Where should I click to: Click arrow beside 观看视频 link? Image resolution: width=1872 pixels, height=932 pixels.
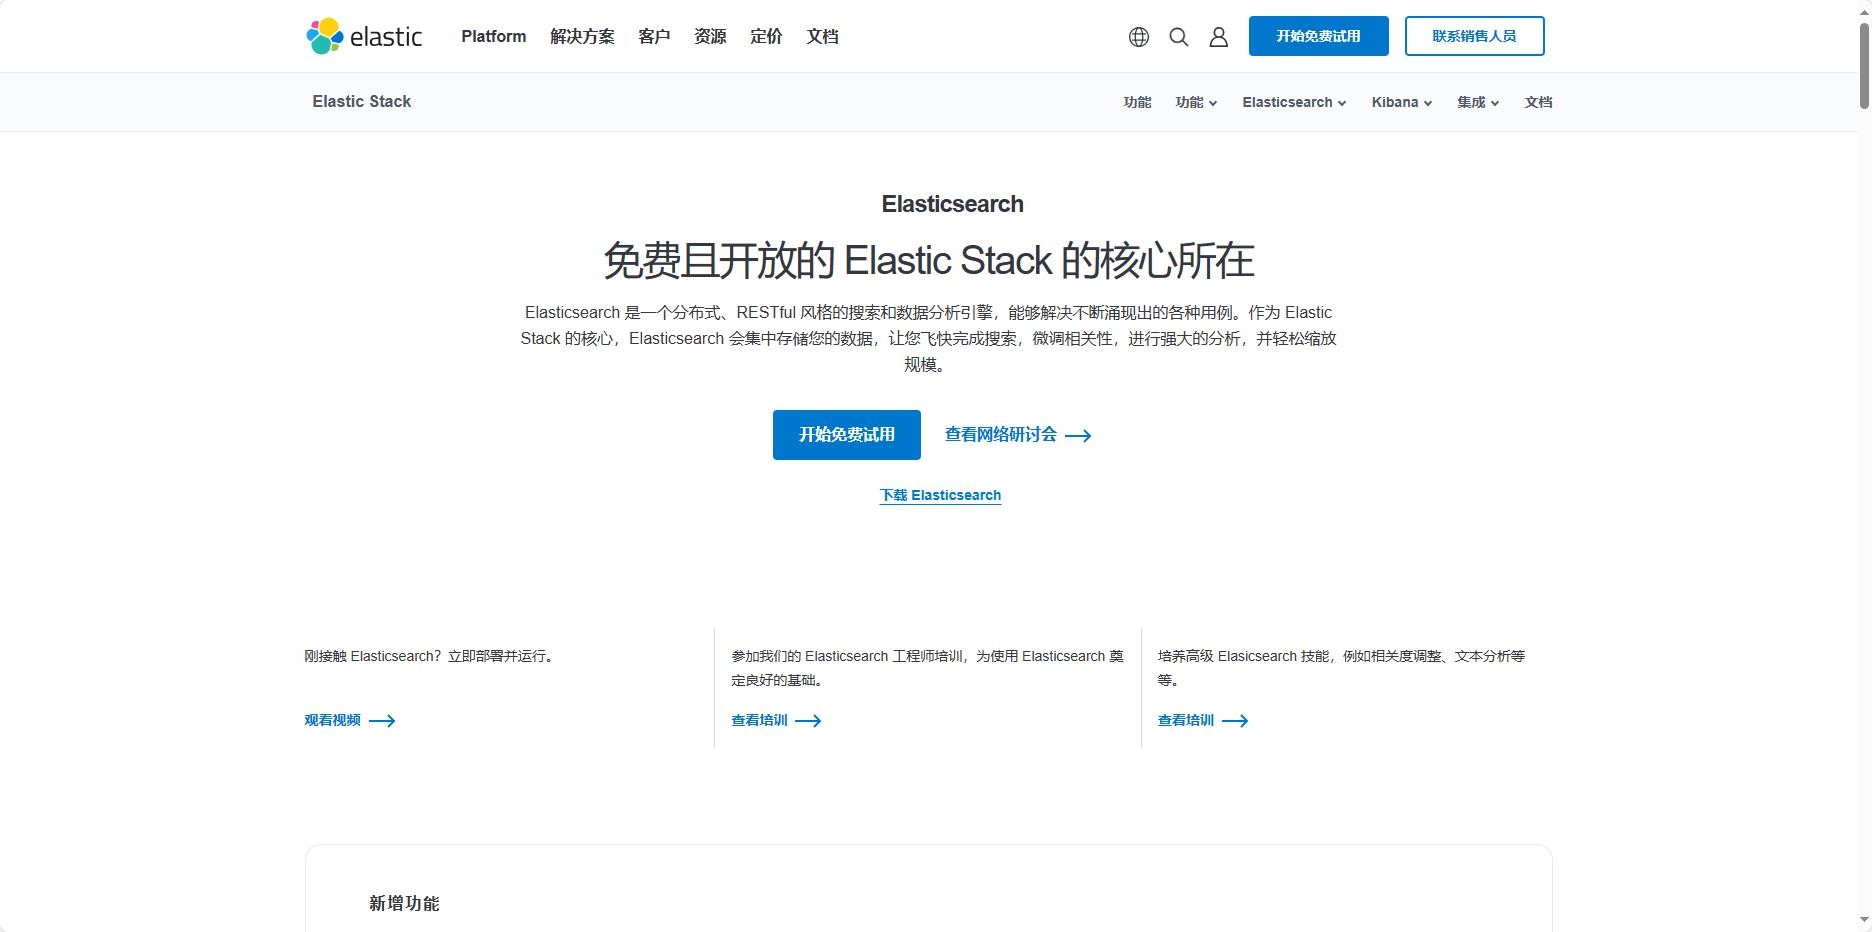click(x=382, y=721)
